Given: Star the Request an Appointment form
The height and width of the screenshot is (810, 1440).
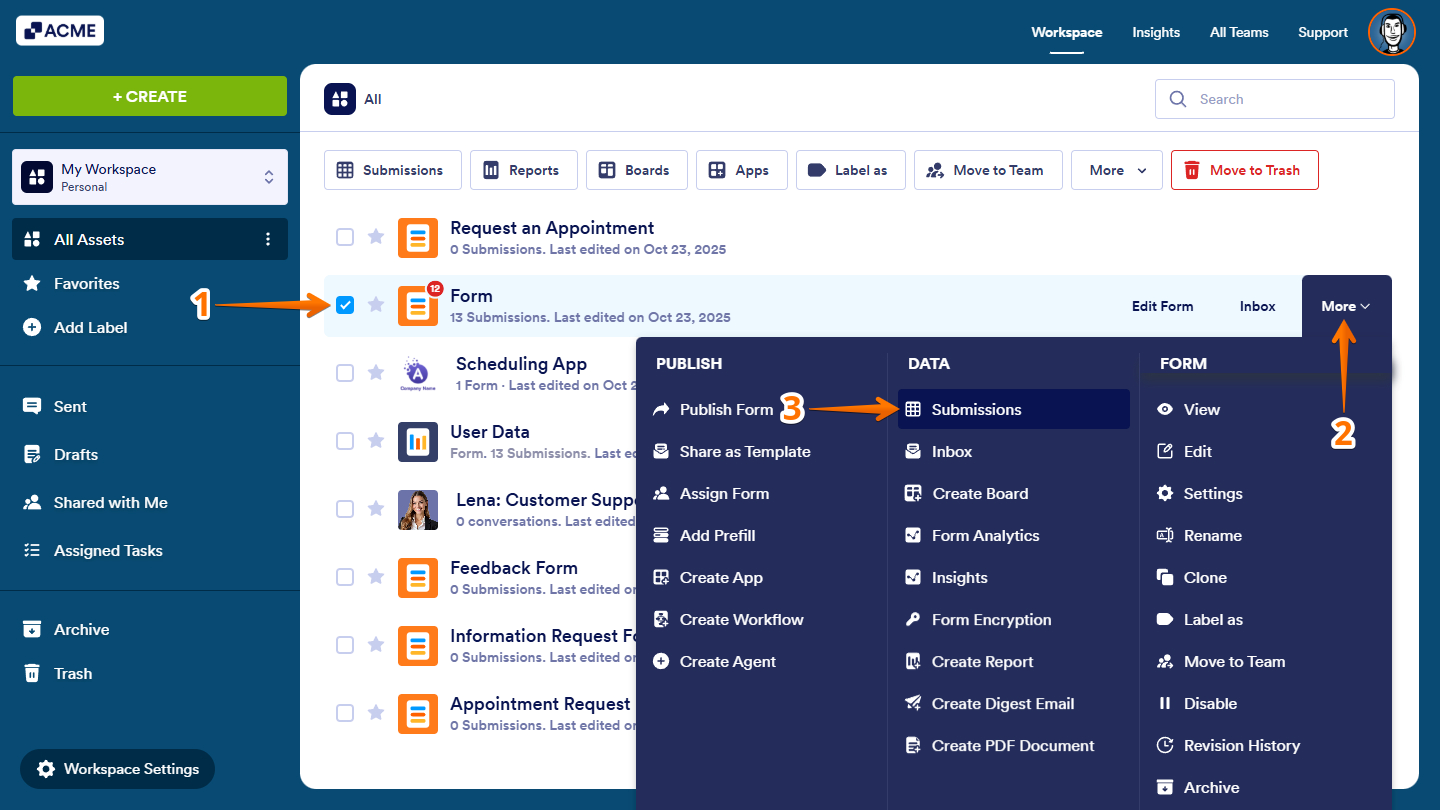Looking at the screenshot, I should (376, 237).
